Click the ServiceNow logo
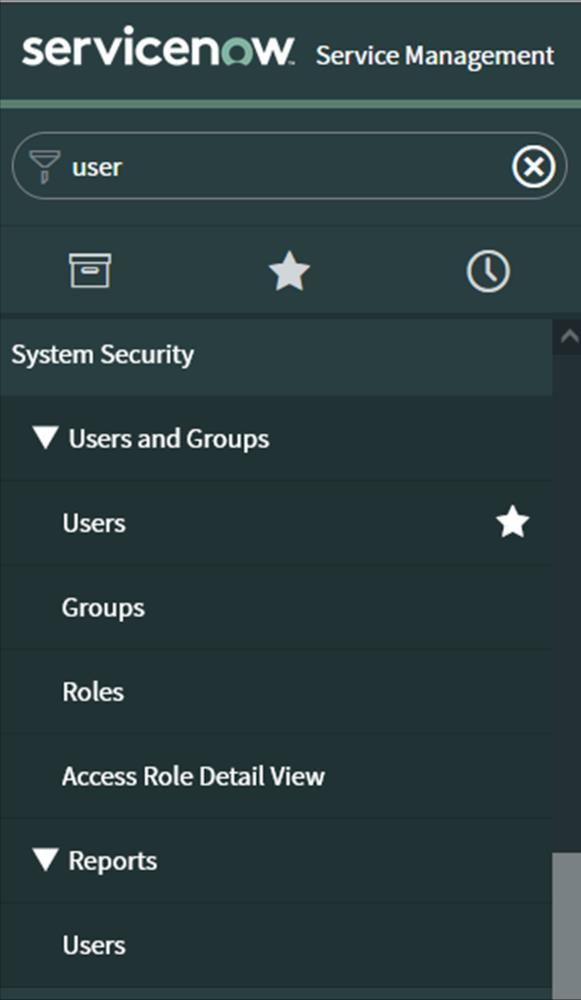This screenshot has height=1000, width=581. [158, 47]
